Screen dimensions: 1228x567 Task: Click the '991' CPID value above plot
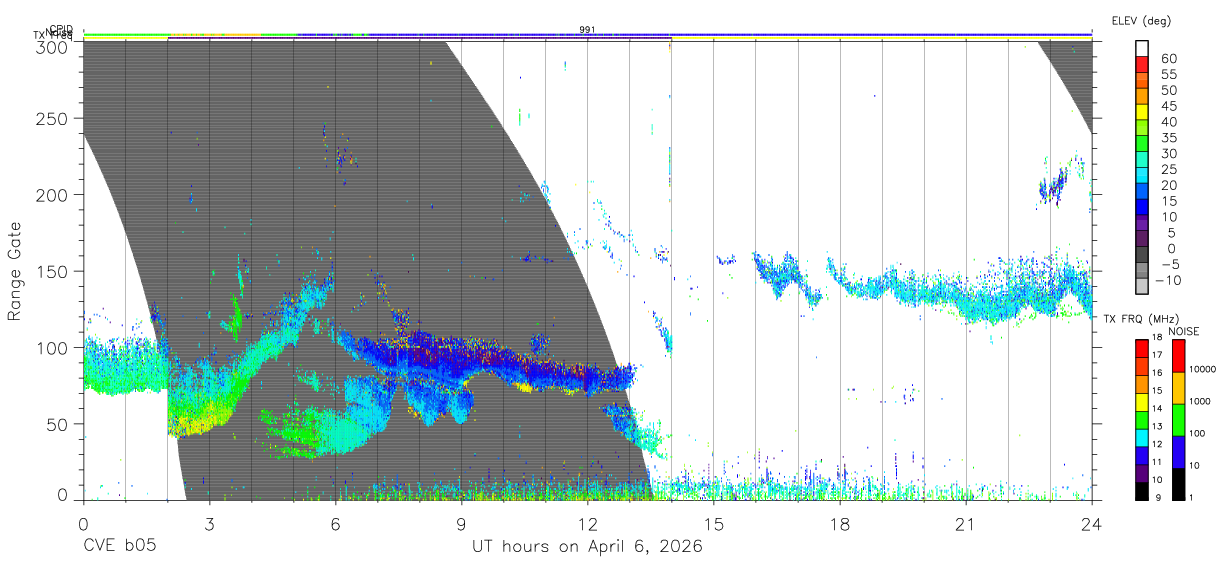587,30
